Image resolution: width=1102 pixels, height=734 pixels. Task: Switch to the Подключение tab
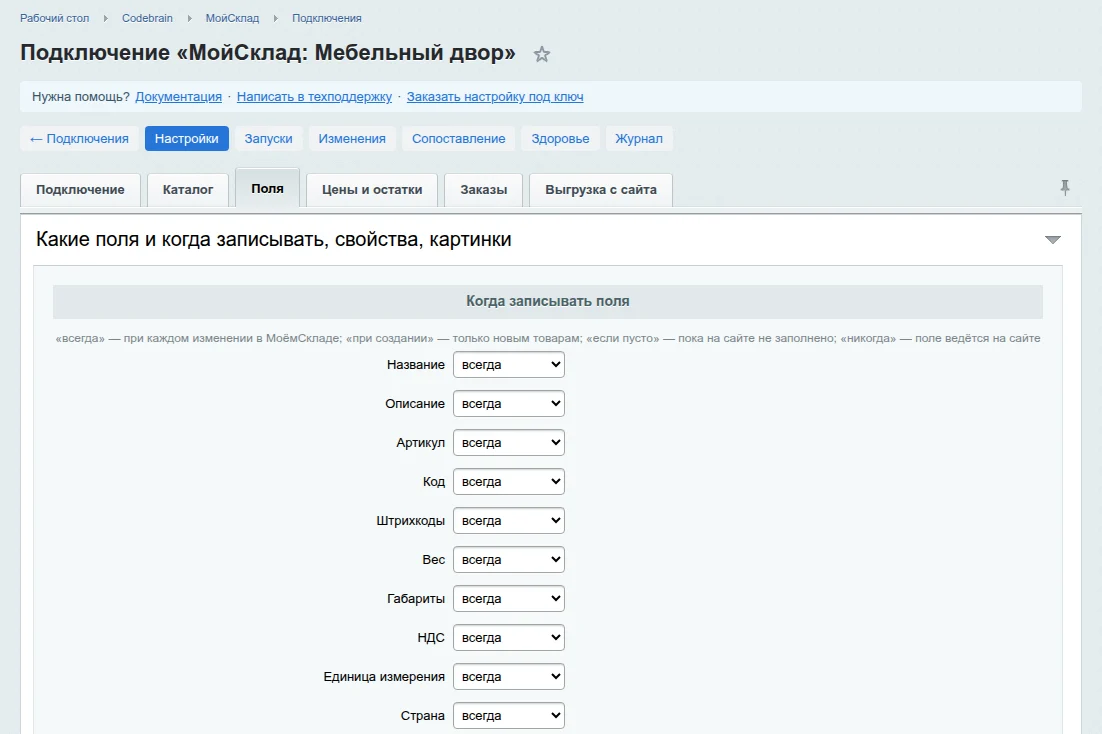click(80, 190)
